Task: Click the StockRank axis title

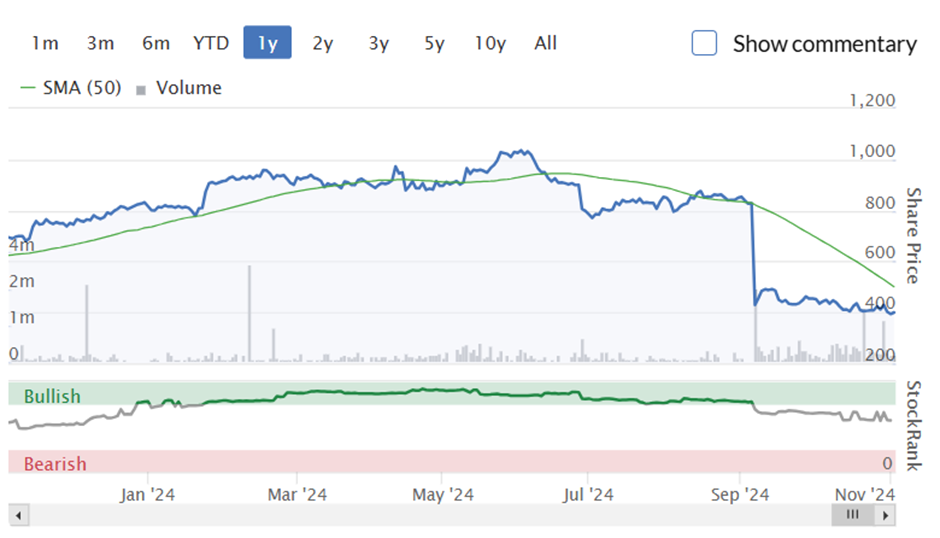Action: click(912, 425)
